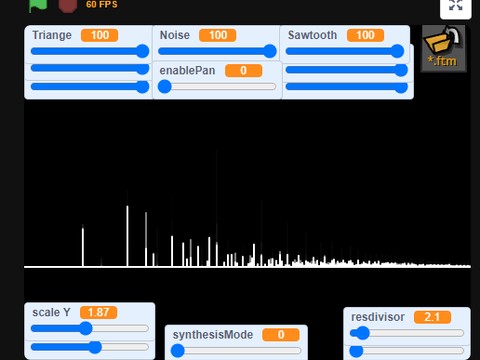480x360 pixels.
Task: Click the slider directly below Triange slider
Action: pos(90,69)
